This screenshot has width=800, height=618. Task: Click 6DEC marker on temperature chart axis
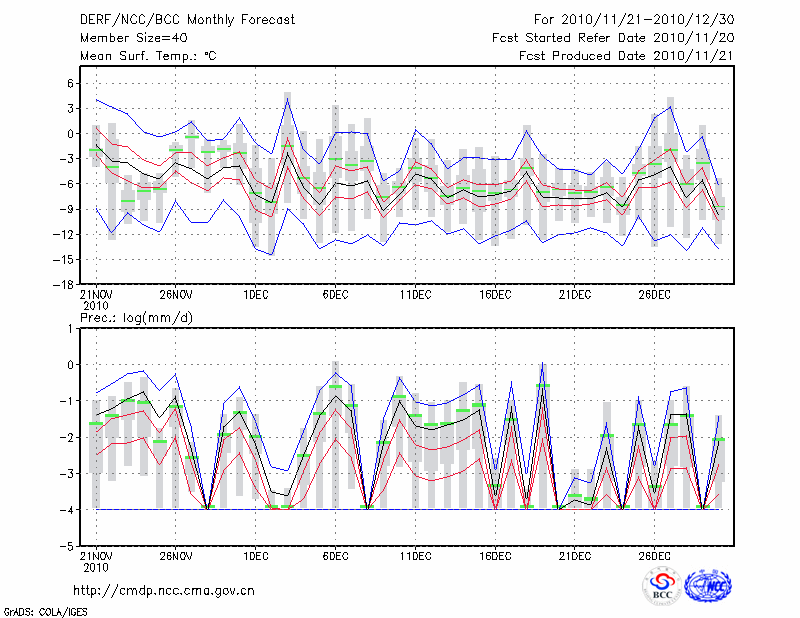335,294
